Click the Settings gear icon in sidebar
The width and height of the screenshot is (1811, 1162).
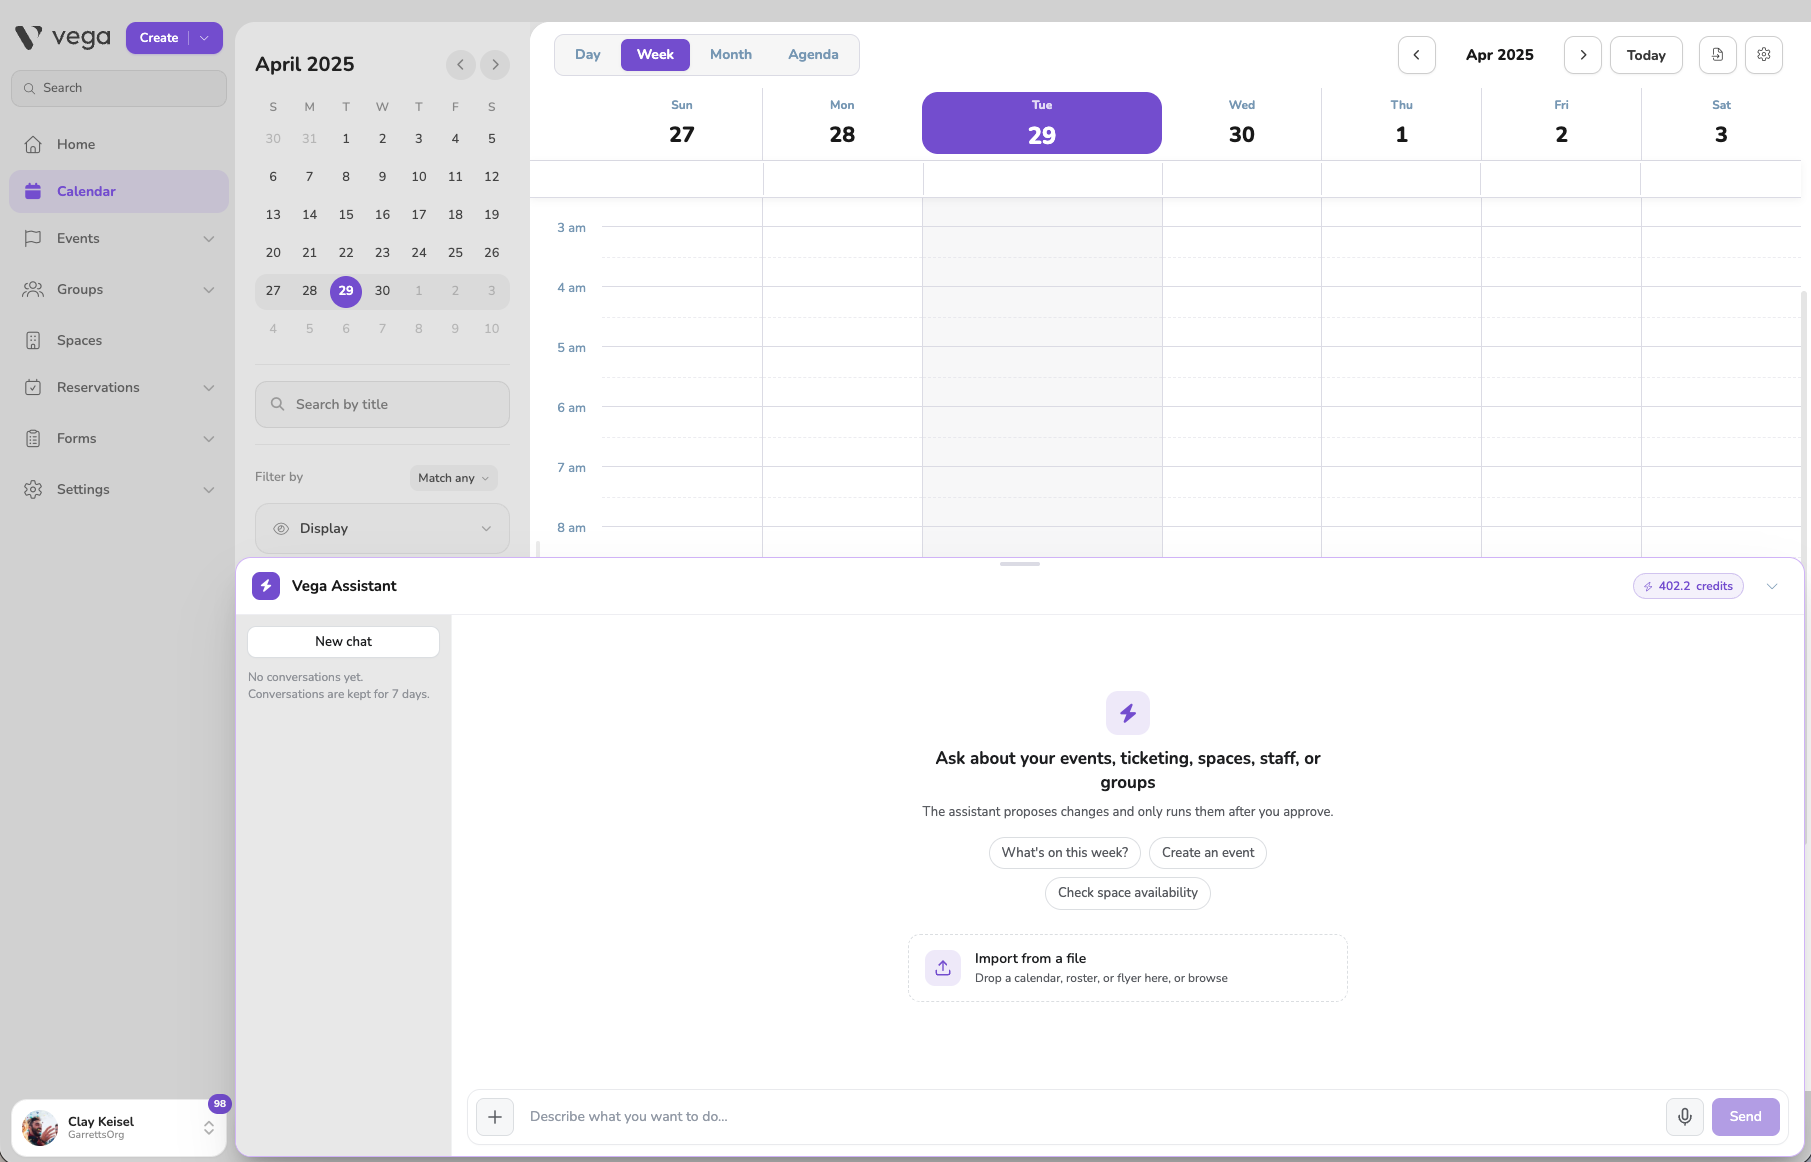(x=33, y=489)
